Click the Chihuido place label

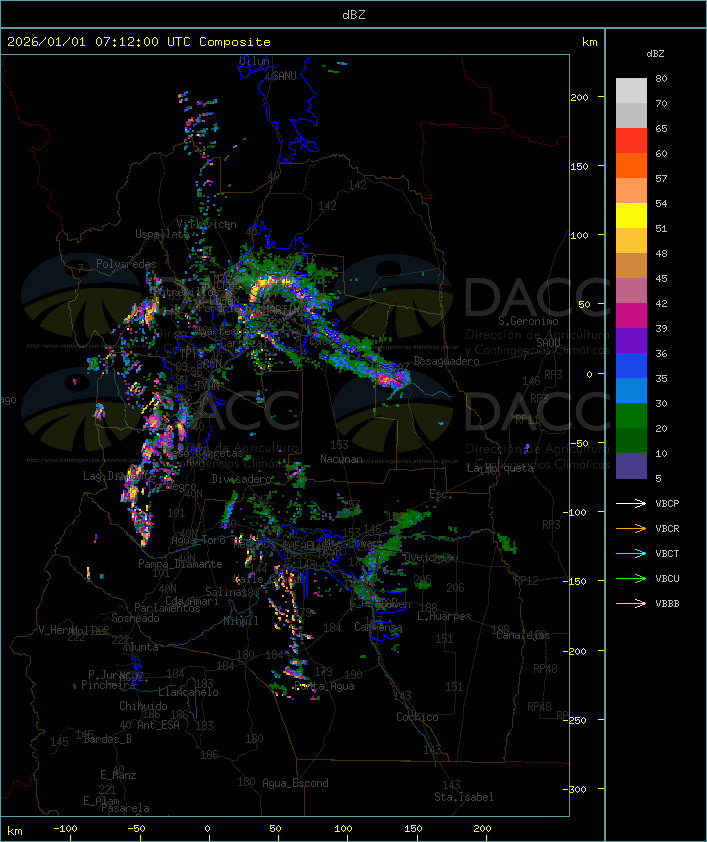click(143, 706)
